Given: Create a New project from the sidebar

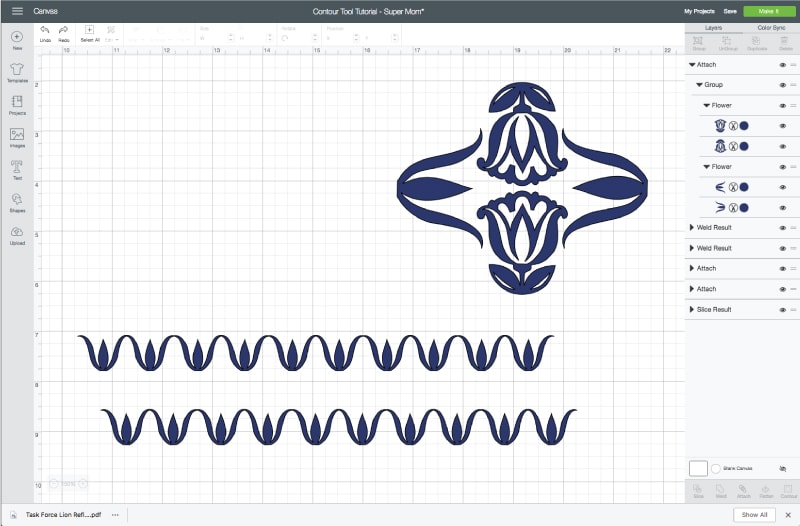Looking at the screenshot, I should 17,39.
